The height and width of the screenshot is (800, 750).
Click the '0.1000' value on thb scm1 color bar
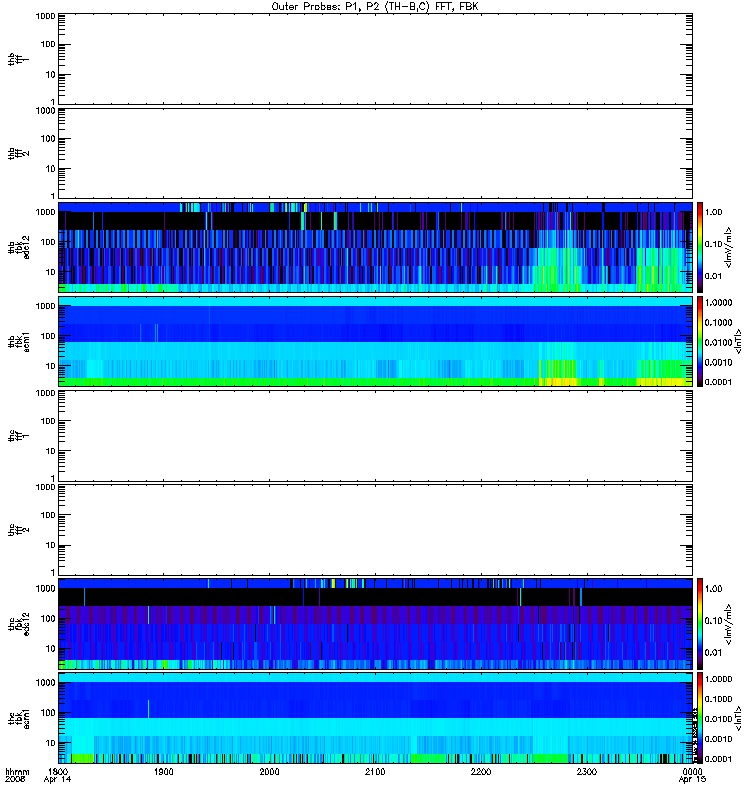[718, 322]
